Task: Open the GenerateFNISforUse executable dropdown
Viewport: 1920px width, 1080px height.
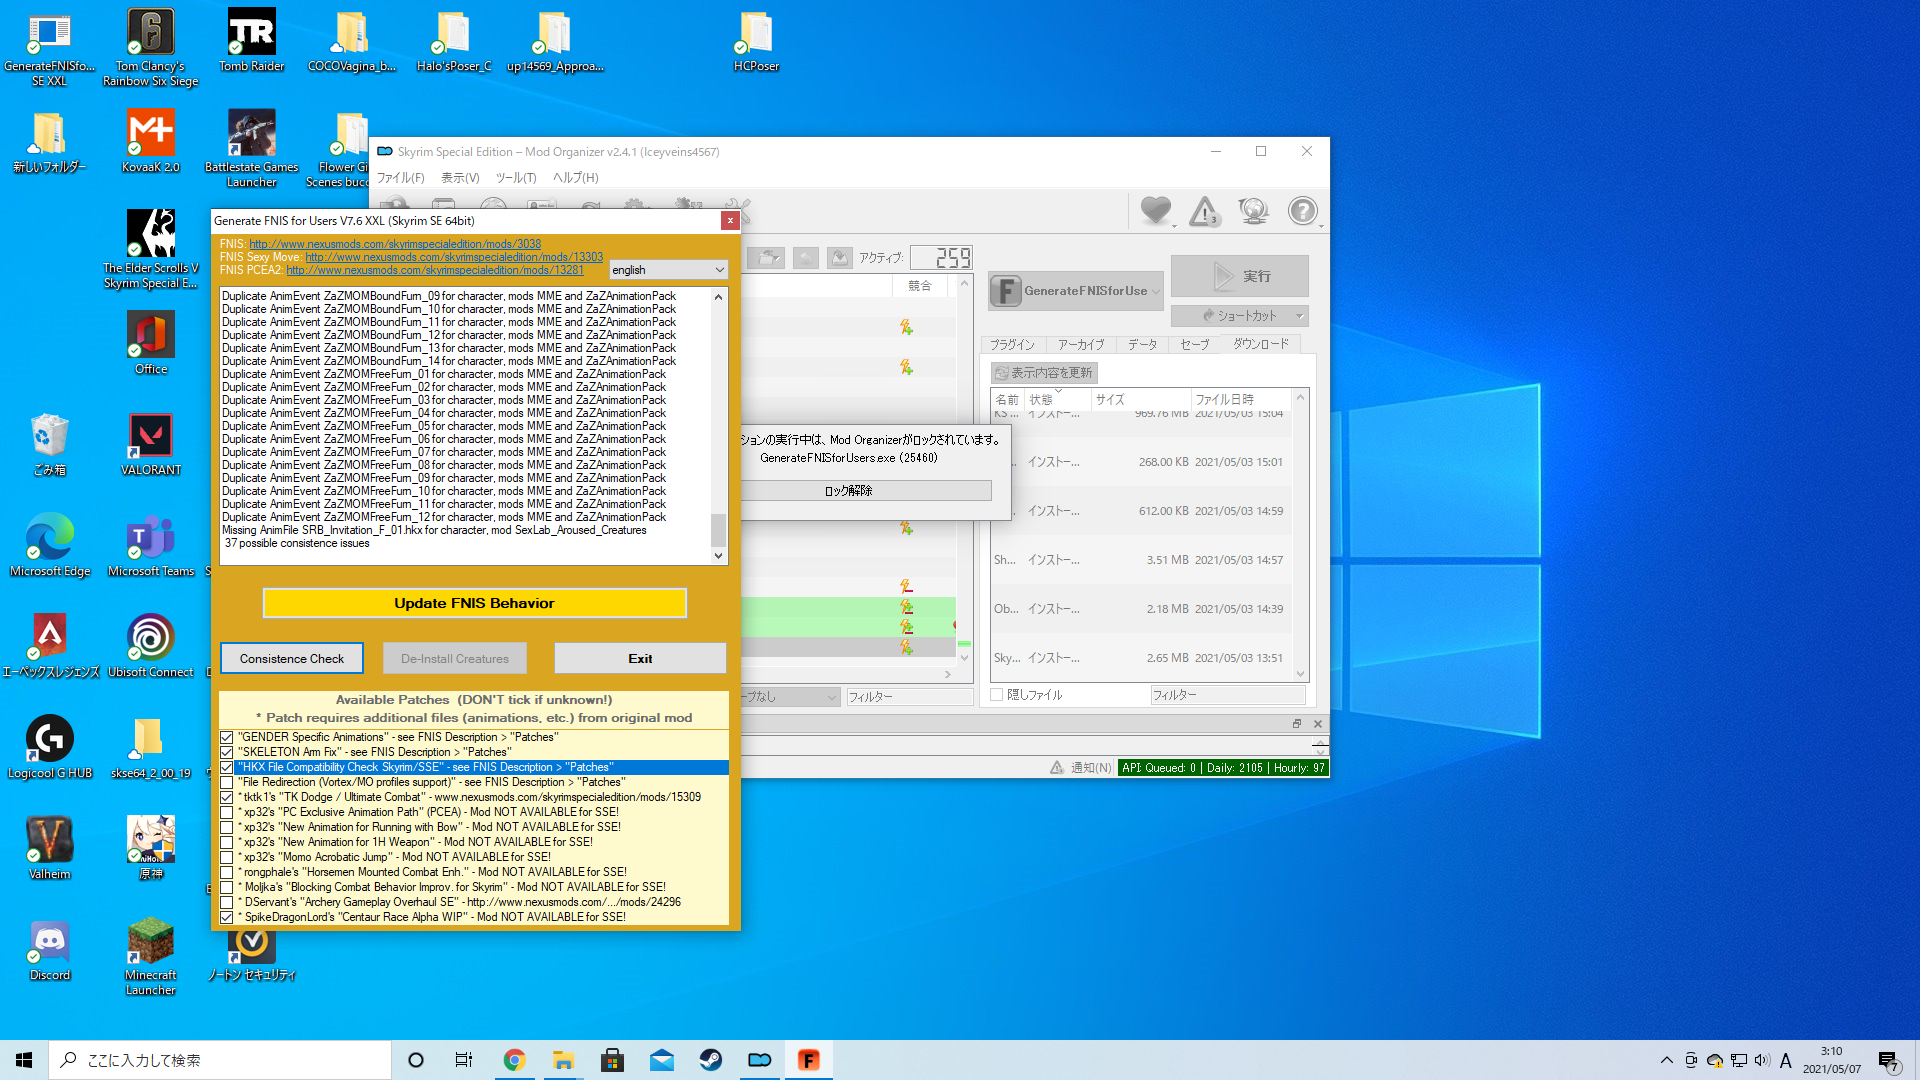Action: [1076, 291]
